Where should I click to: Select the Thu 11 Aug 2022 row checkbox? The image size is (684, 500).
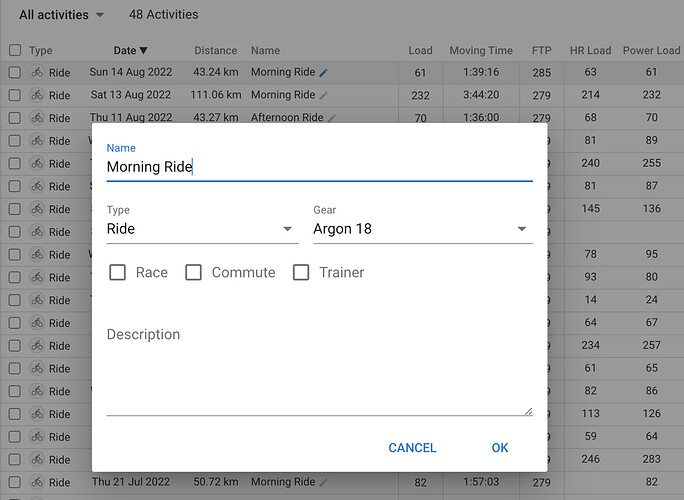tap(15, 118)
